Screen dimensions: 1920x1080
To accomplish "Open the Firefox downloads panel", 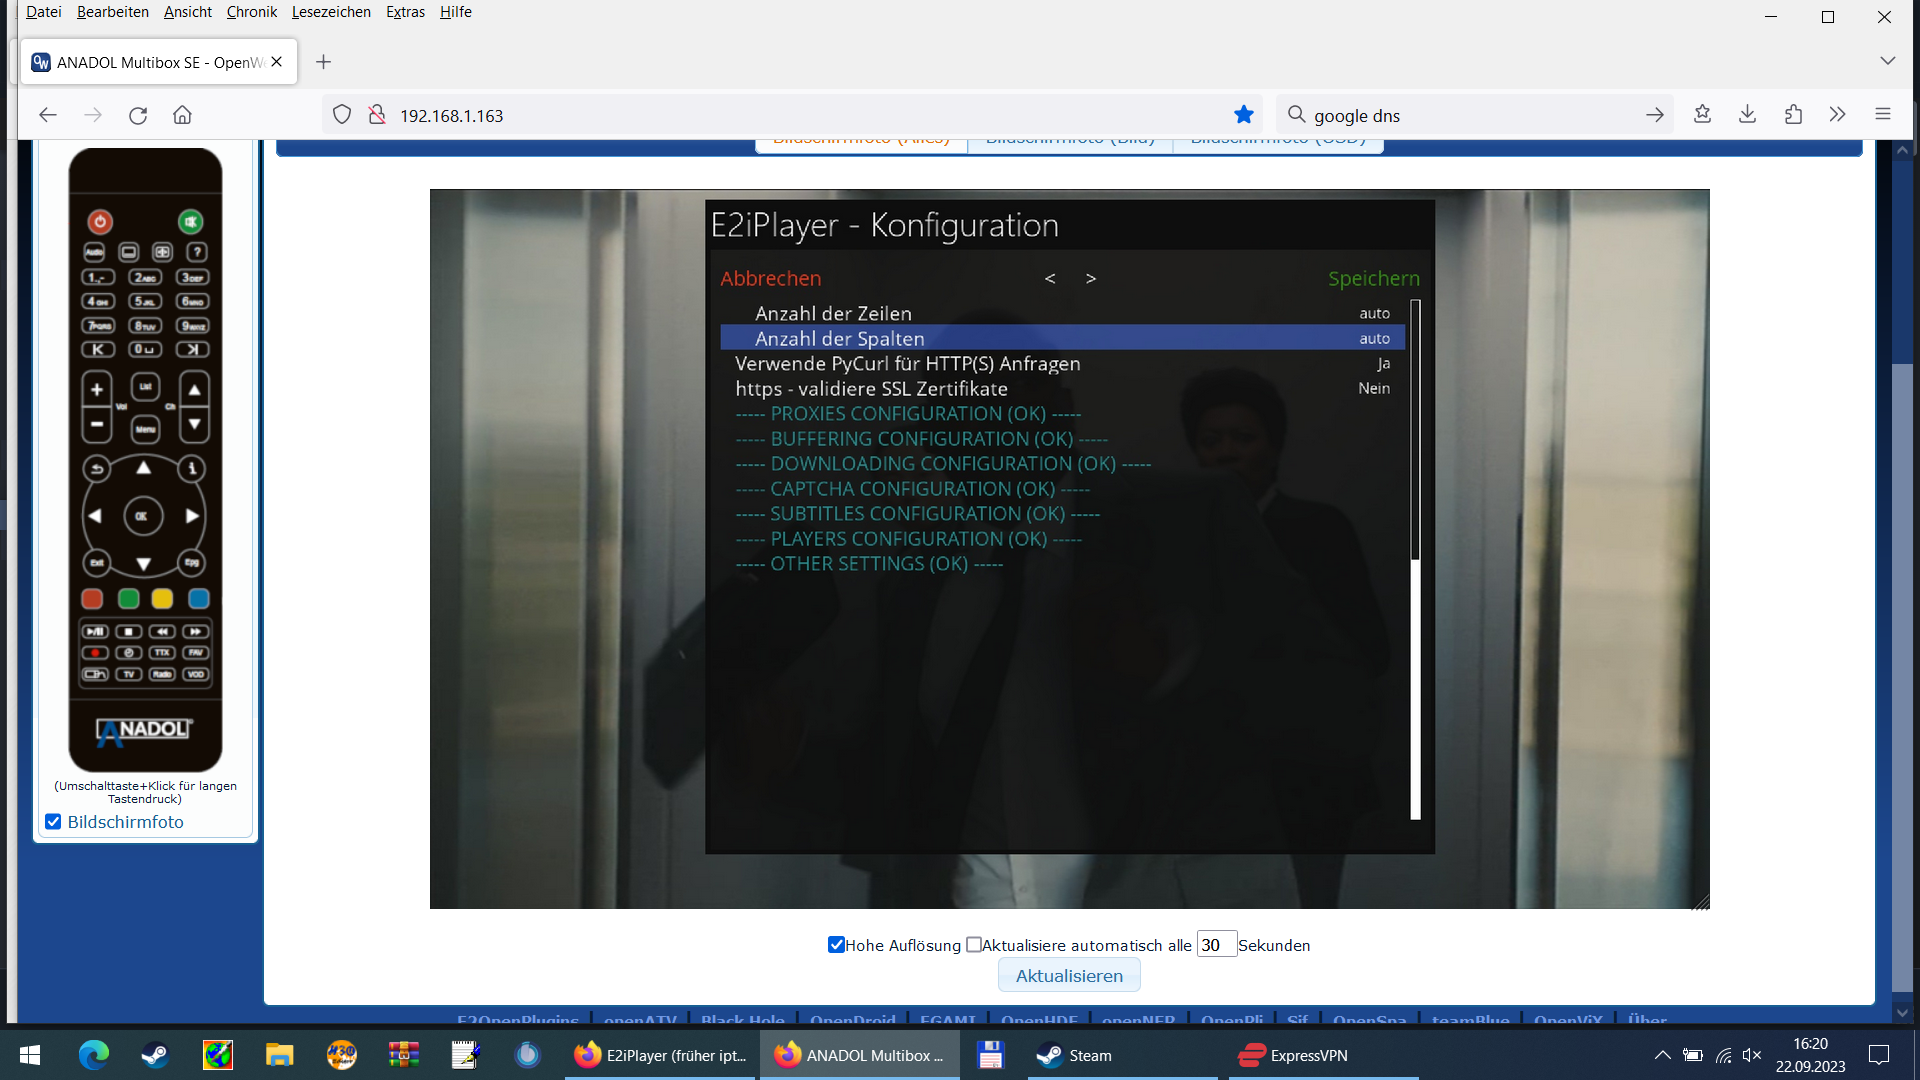I will (x=1748, y=115).
